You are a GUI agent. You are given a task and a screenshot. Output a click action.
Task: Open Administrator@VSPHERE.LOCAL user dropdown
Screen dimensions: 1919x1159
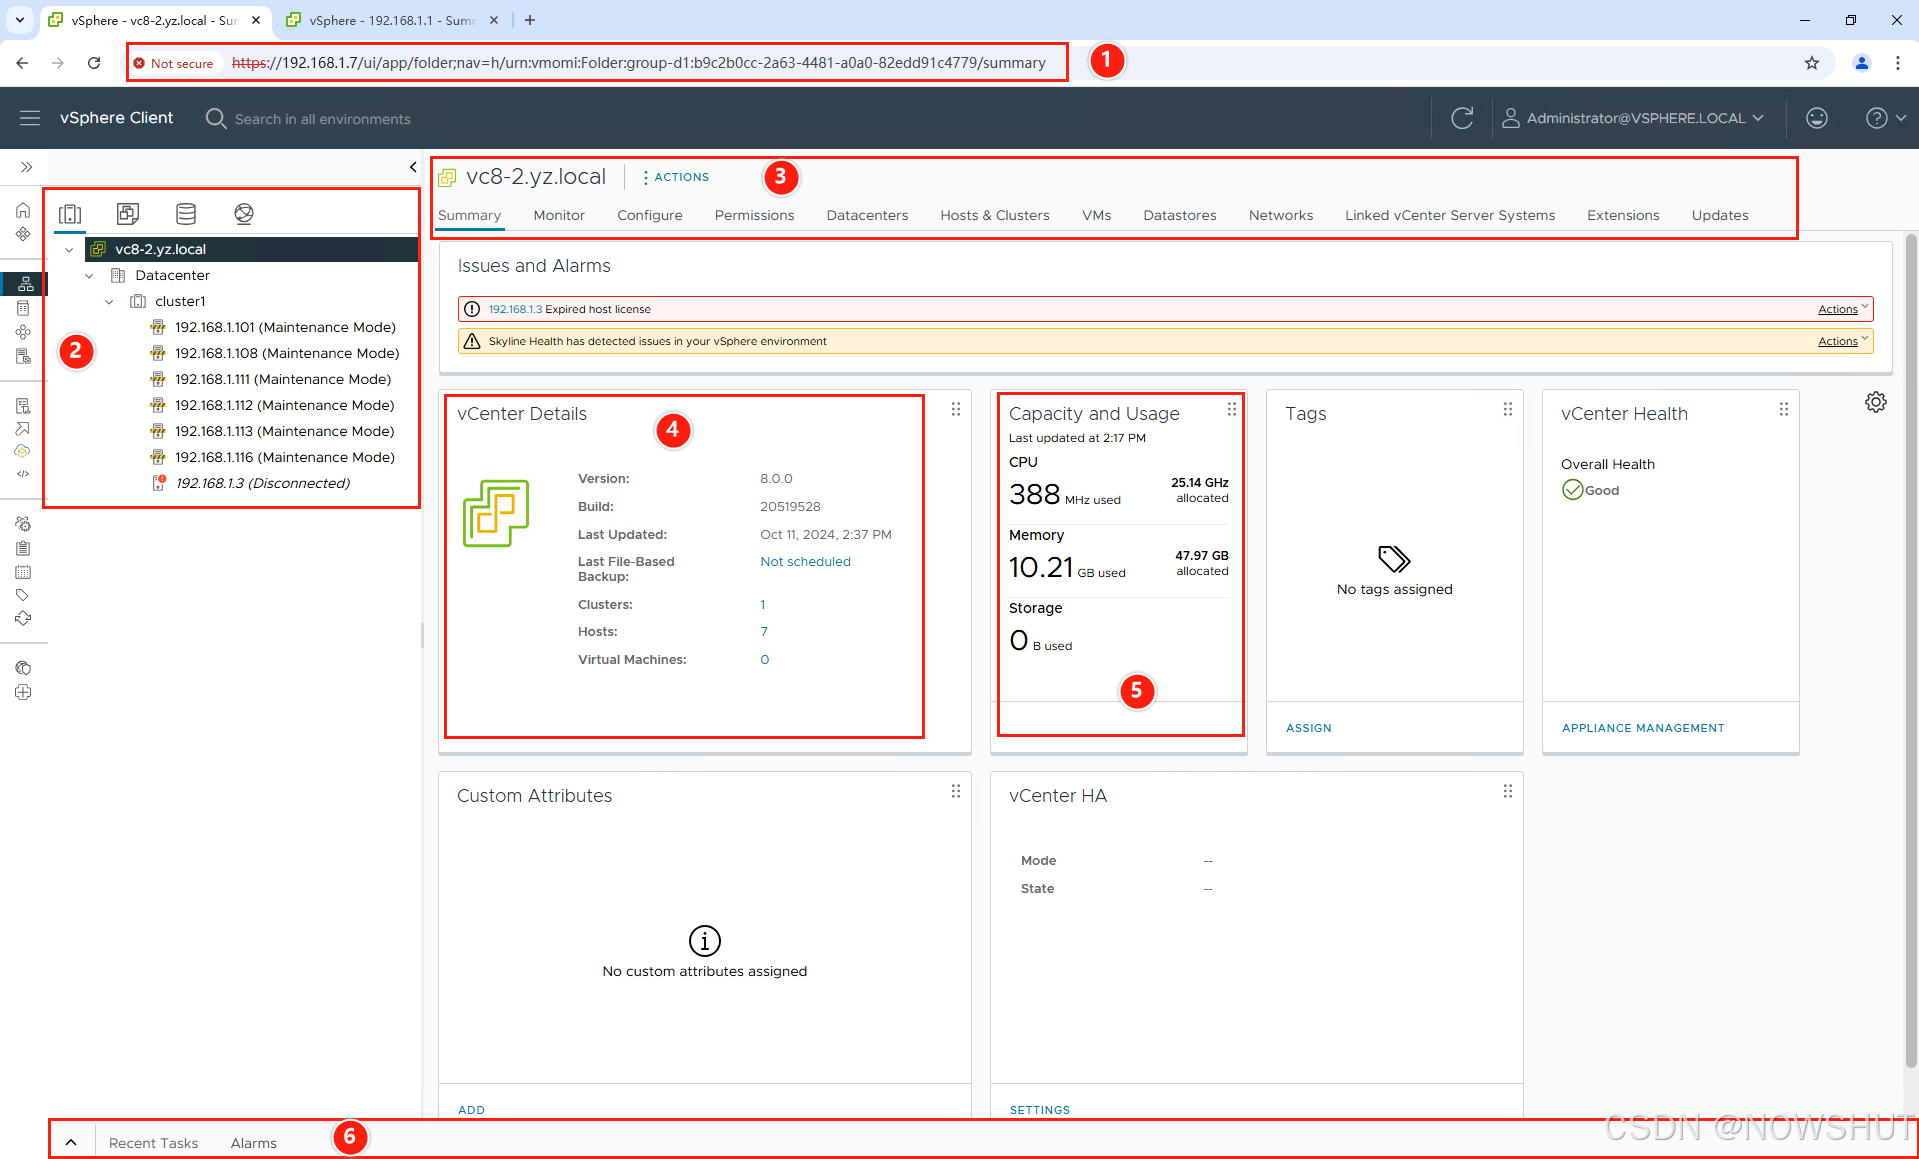pyautogui.click(x=1632, y=118)
